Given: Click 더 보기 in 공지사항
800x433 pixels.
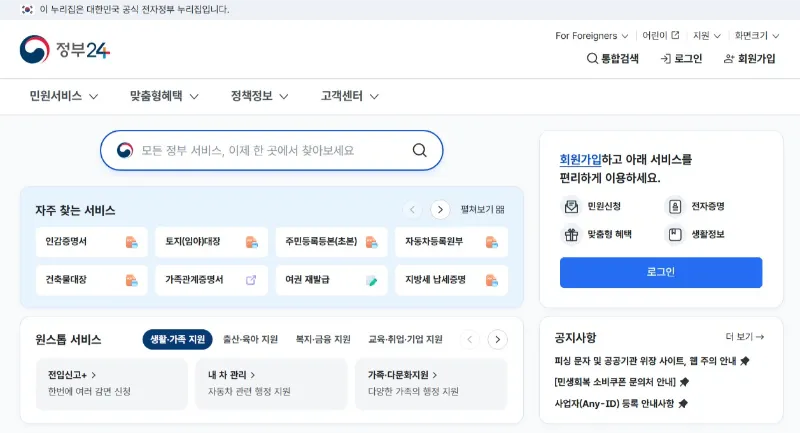Looking at the screenshot, I should tap(744, 337).
